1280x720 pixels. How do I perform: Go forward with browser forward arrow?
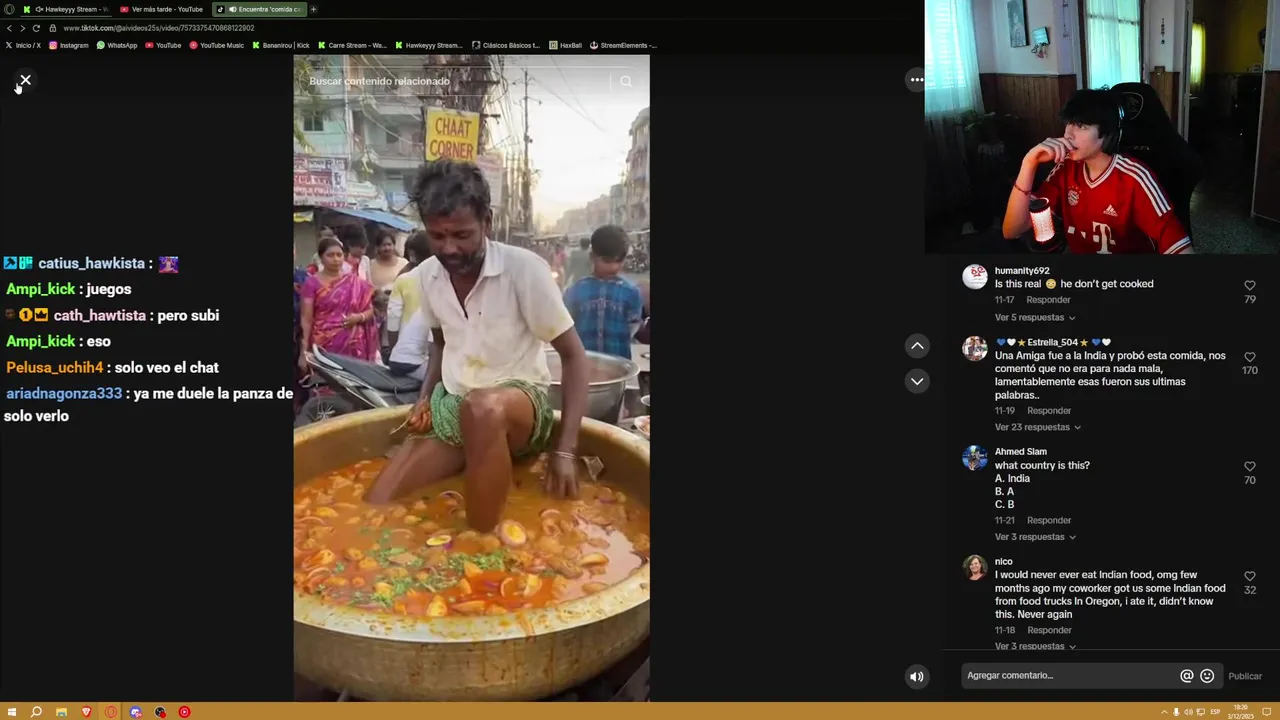22,28
